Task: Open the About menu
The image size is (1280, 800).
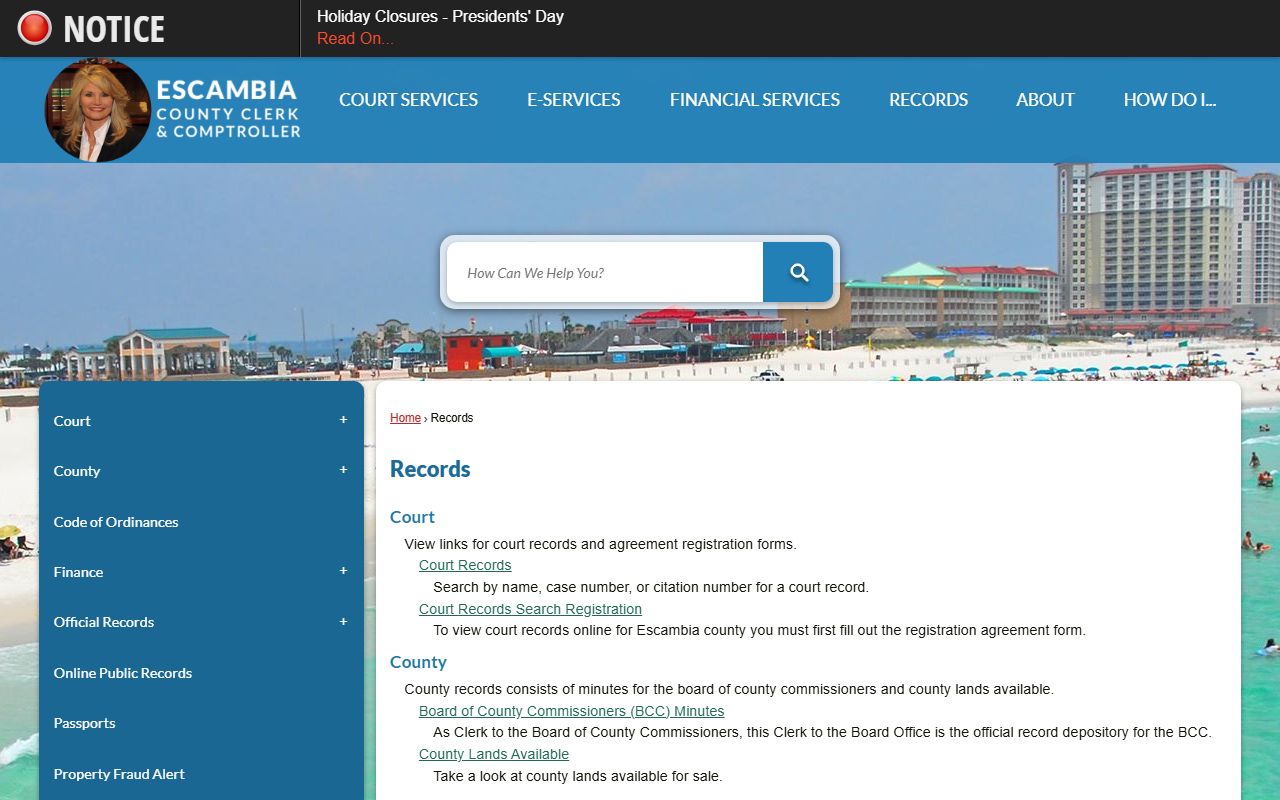Action: click(1045, 100)
